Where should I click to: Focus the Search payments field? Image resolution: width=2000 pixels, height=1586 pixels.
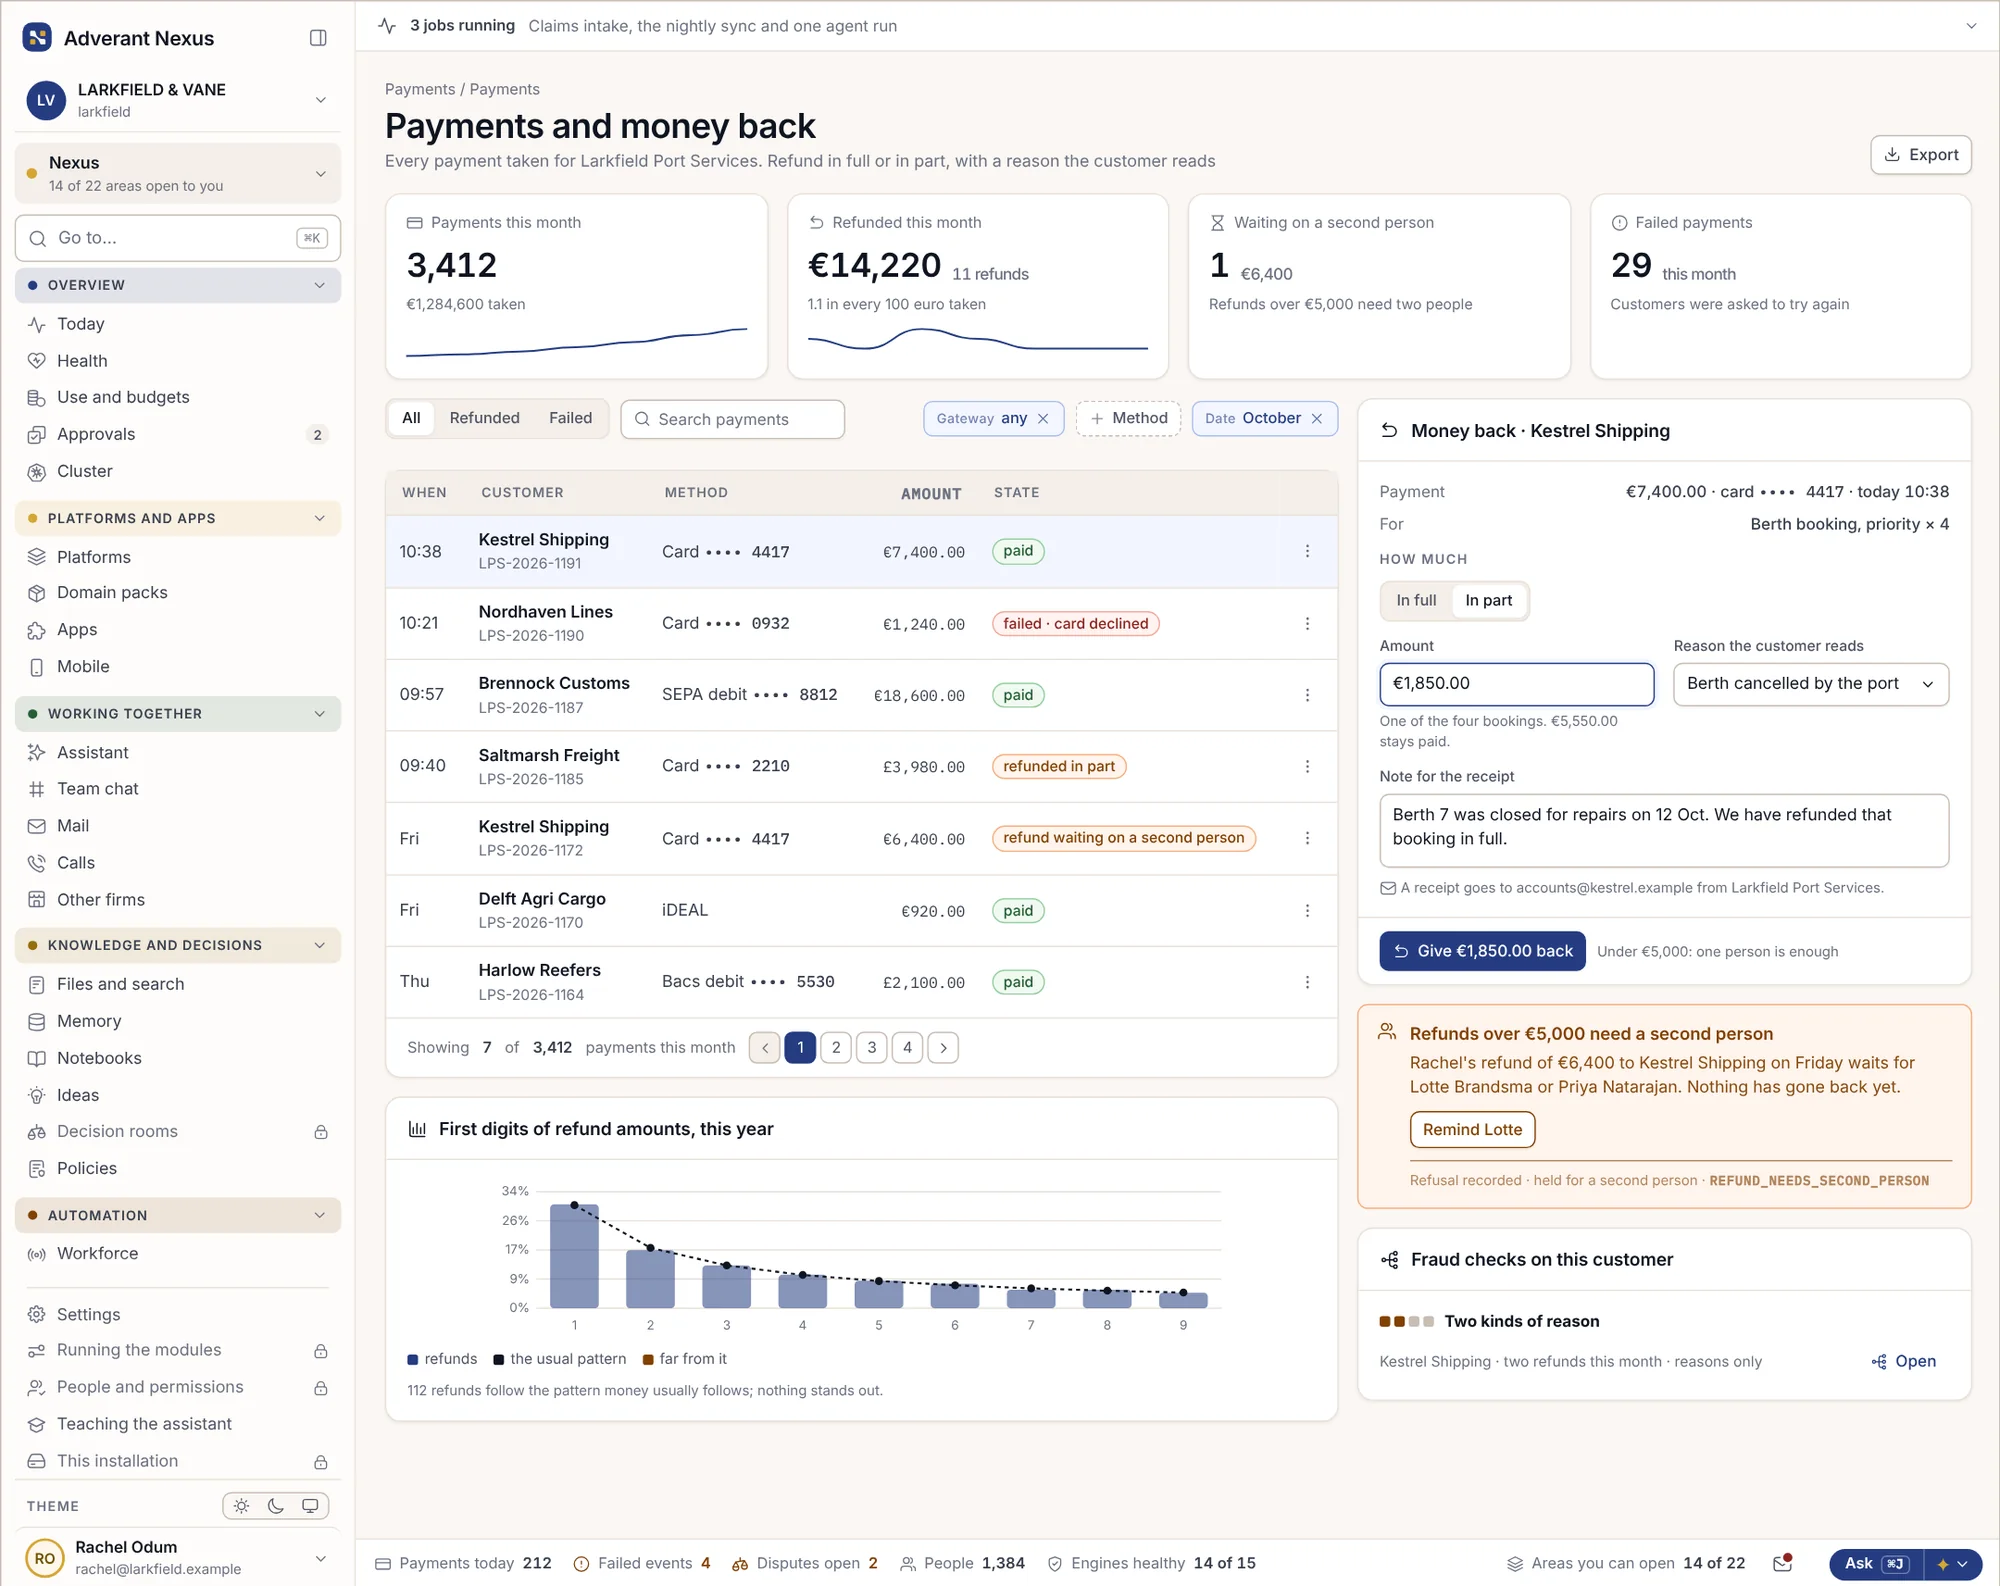[x=732, y=420]
